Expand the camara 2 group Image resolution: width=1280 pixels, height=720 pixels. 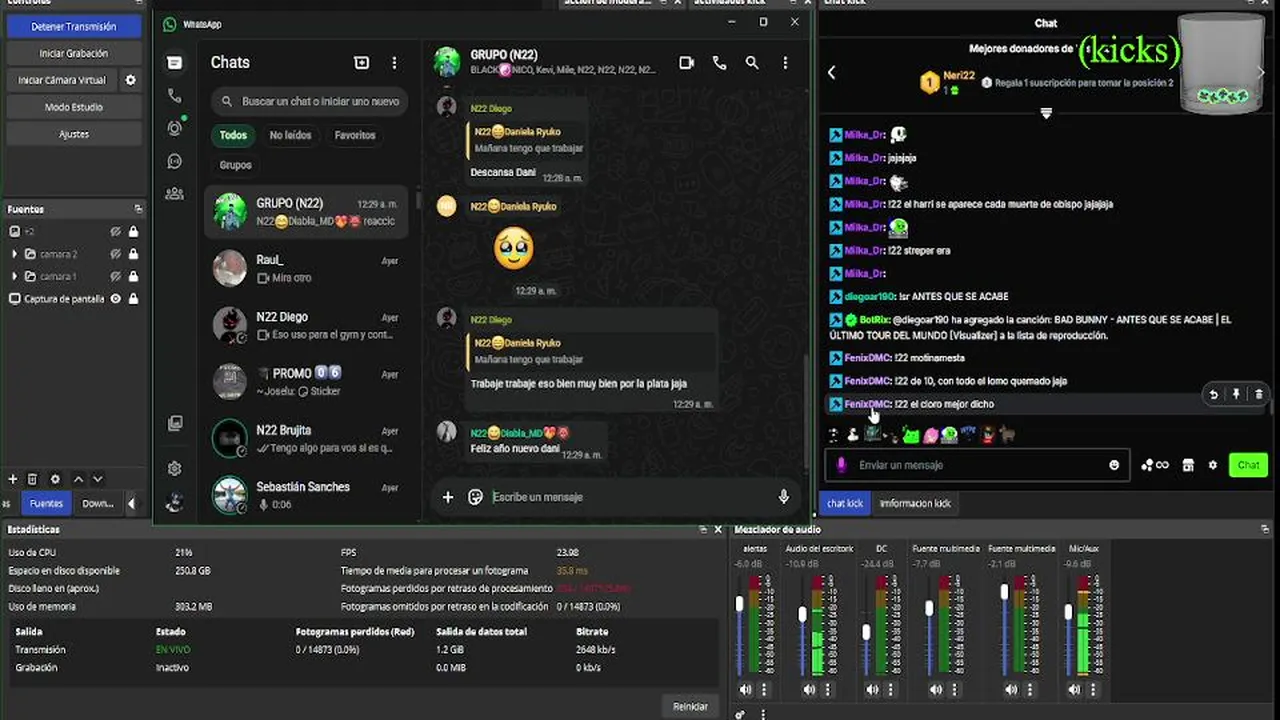pyautogui.click(x=14, y=254)
